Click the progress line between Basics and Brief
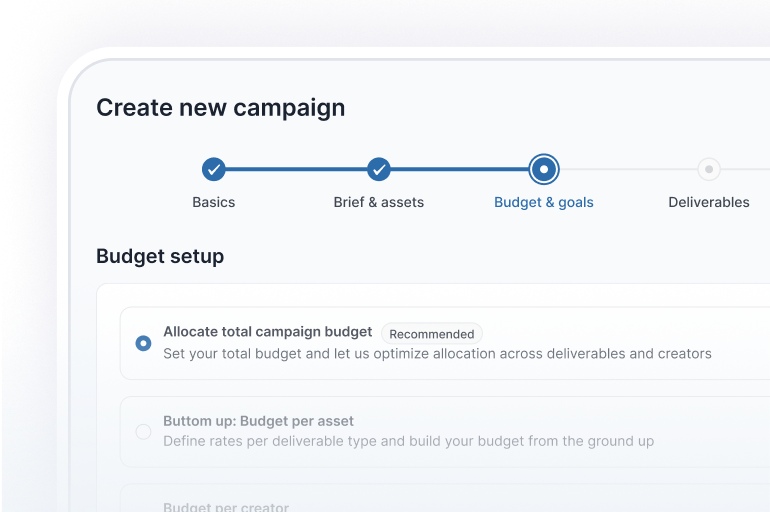770x512 pixels. click(x=295, y=169)
